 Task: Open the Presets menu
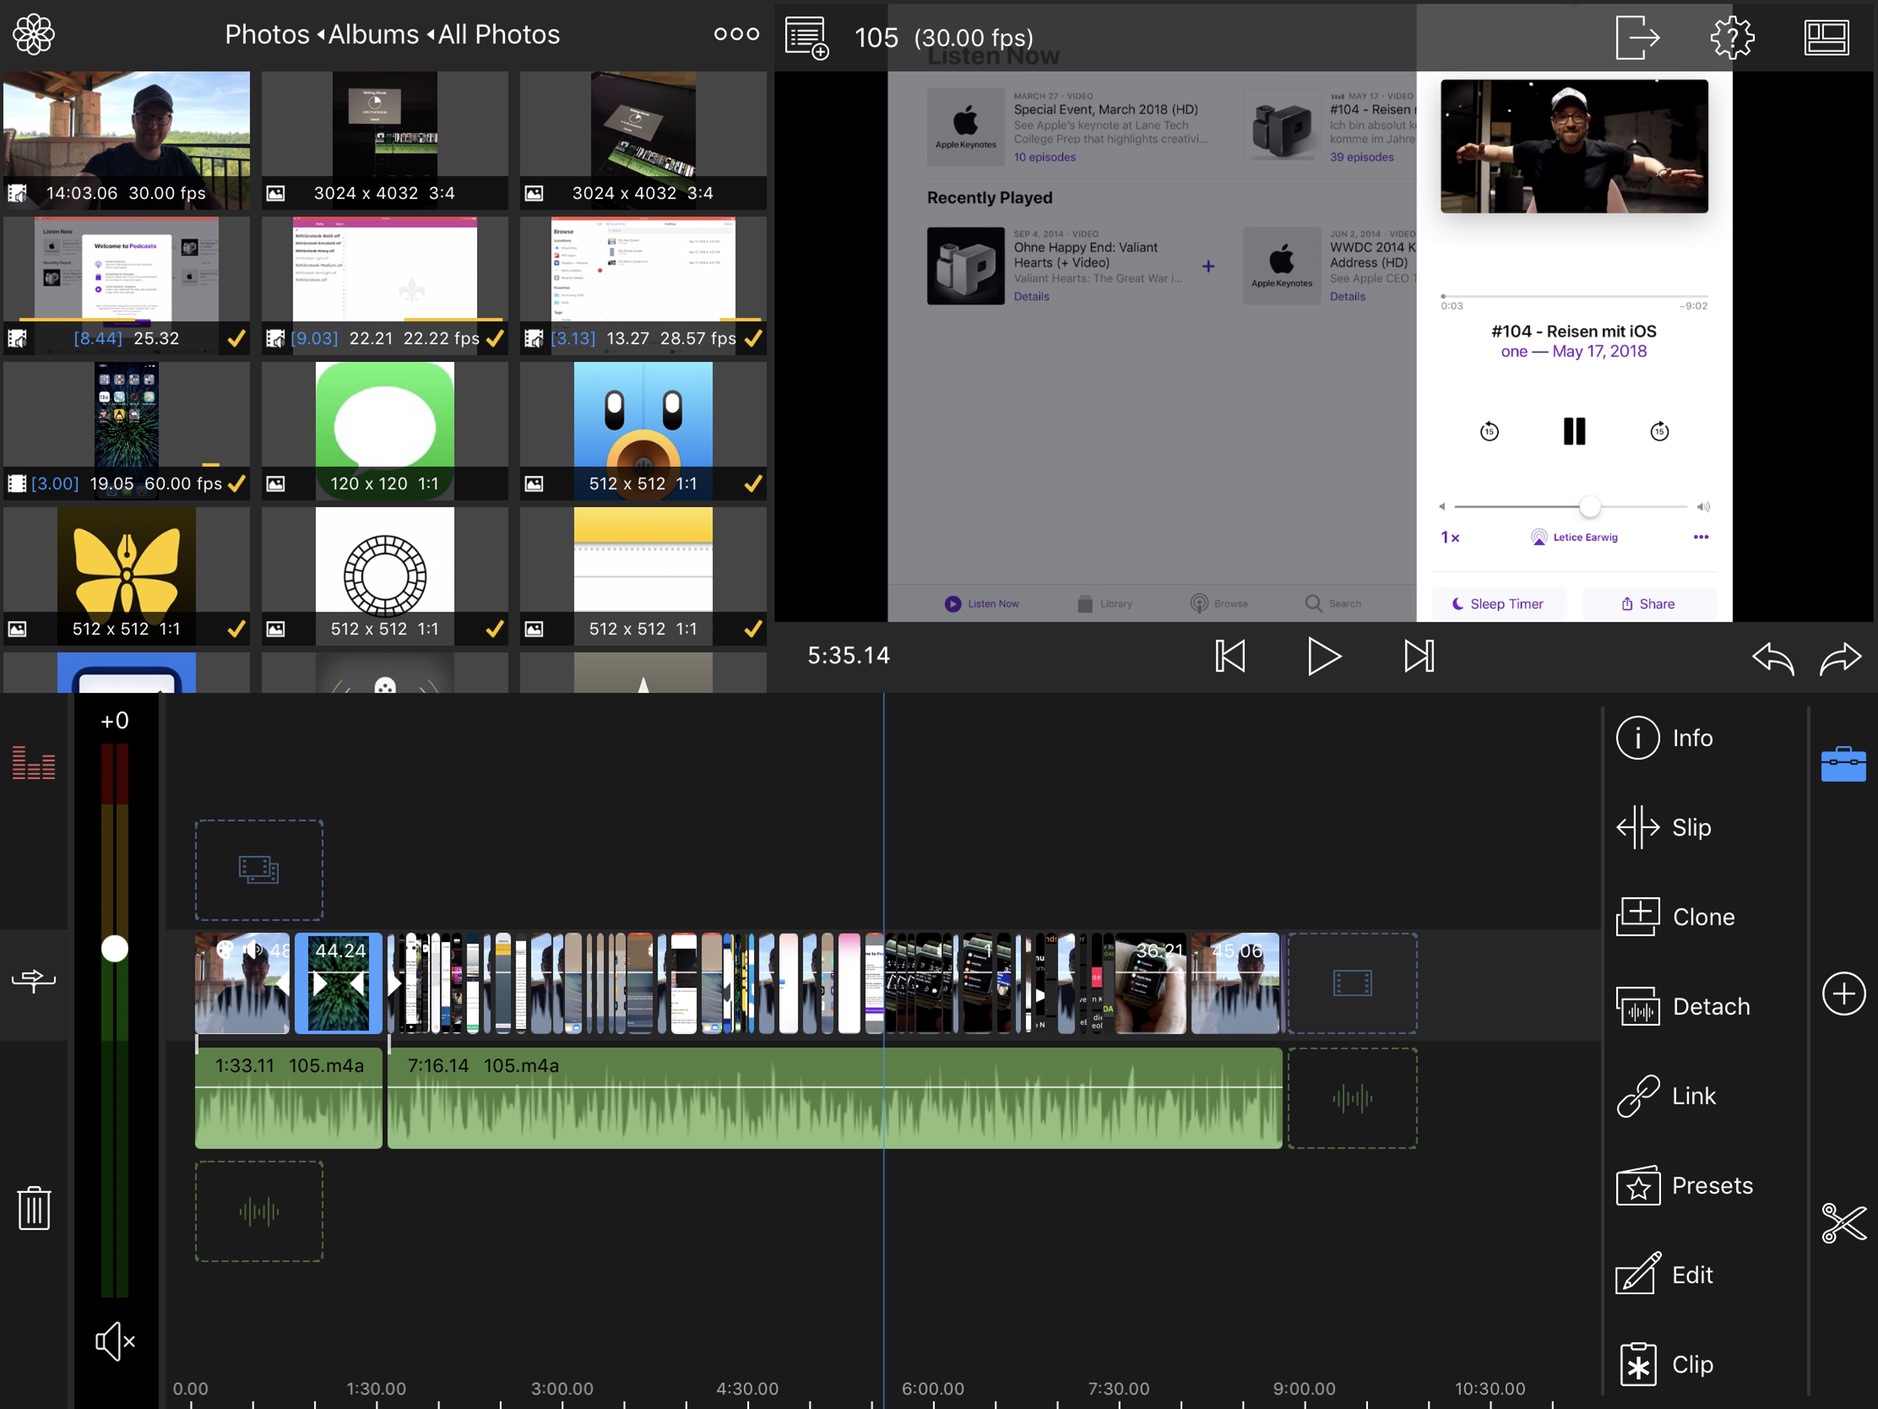[x=1685, y=1185]
